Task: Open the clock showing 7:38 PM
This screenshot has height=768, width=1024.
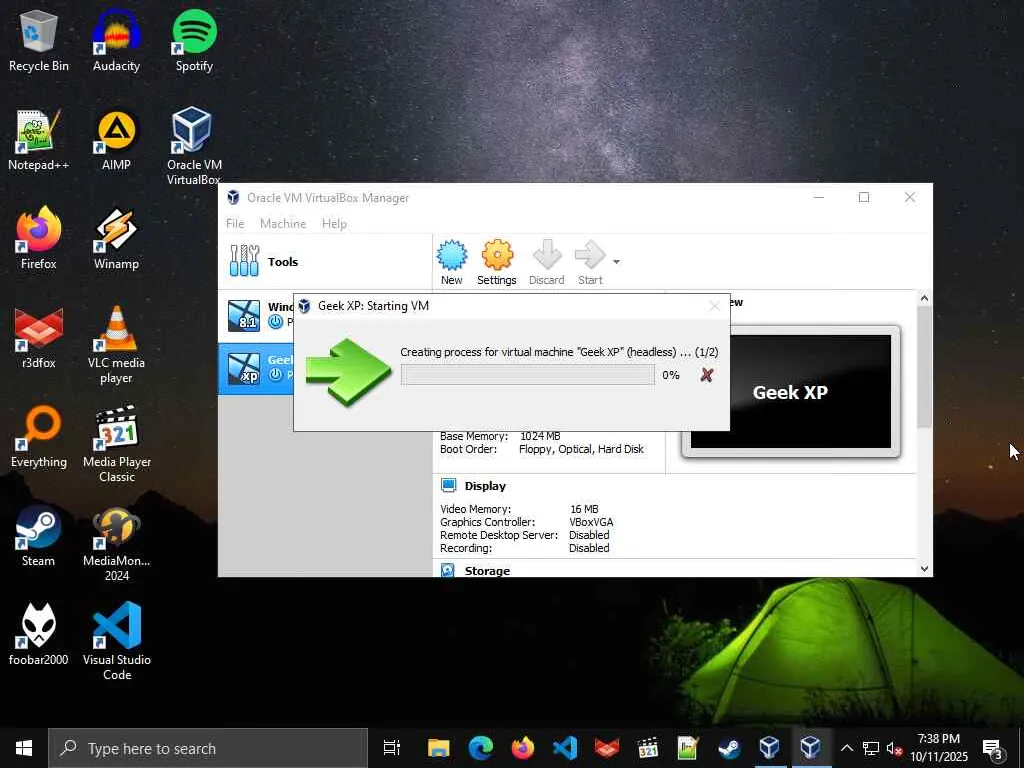Action: [x=939, y=748]
